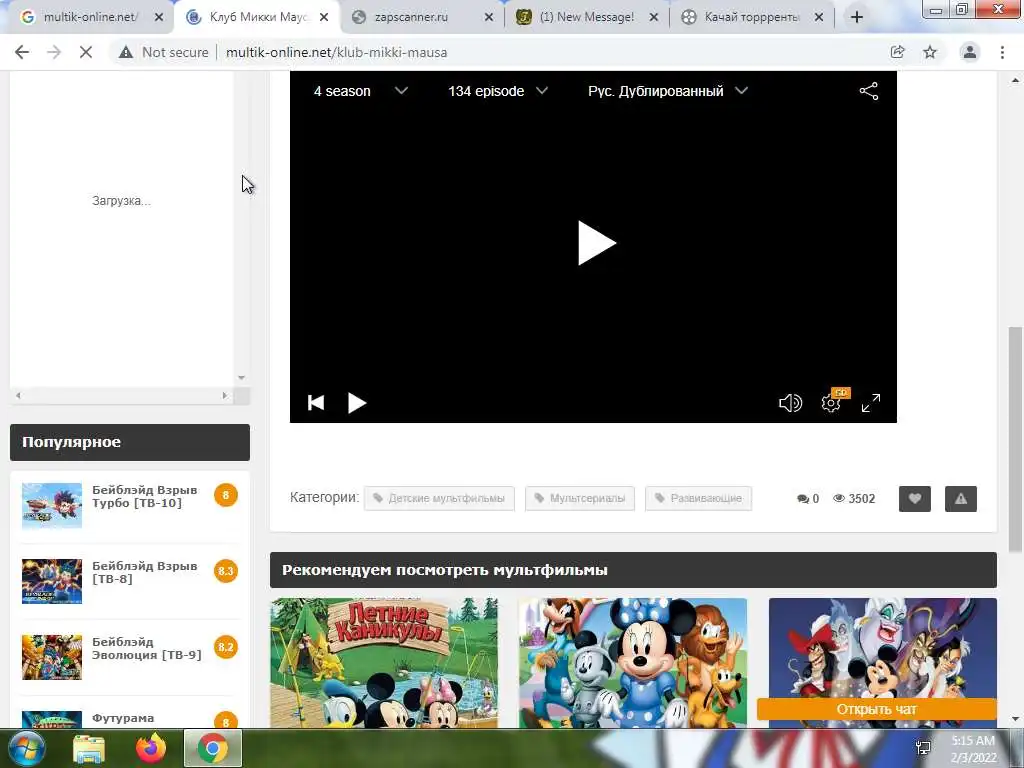This screenshot has height=768, width=1024.
Task: Click the network icon in system tray
Action: [924, 748]
